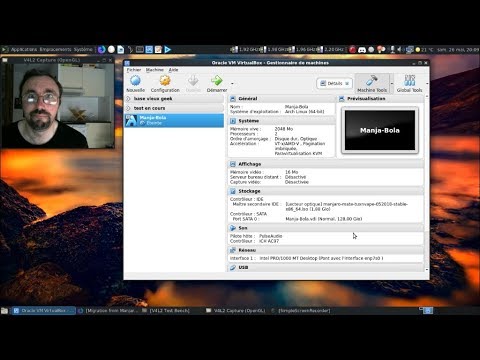The image size is (480, 360).
Task: Click the Stockage section icon
Action: tap(233, 191)
